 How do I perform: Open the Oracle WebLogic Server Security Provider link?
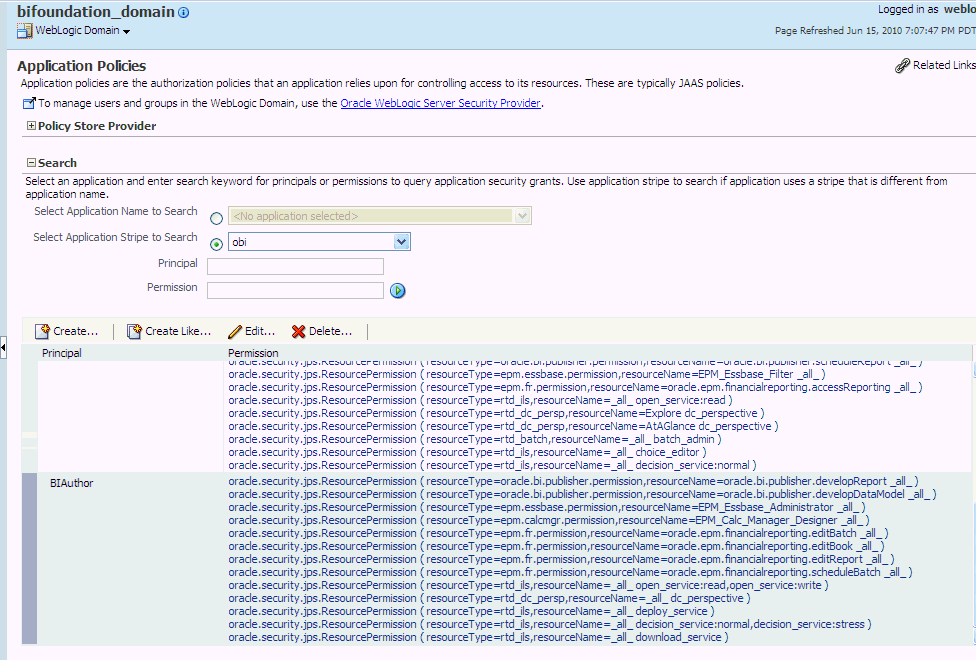coord(440,102)
